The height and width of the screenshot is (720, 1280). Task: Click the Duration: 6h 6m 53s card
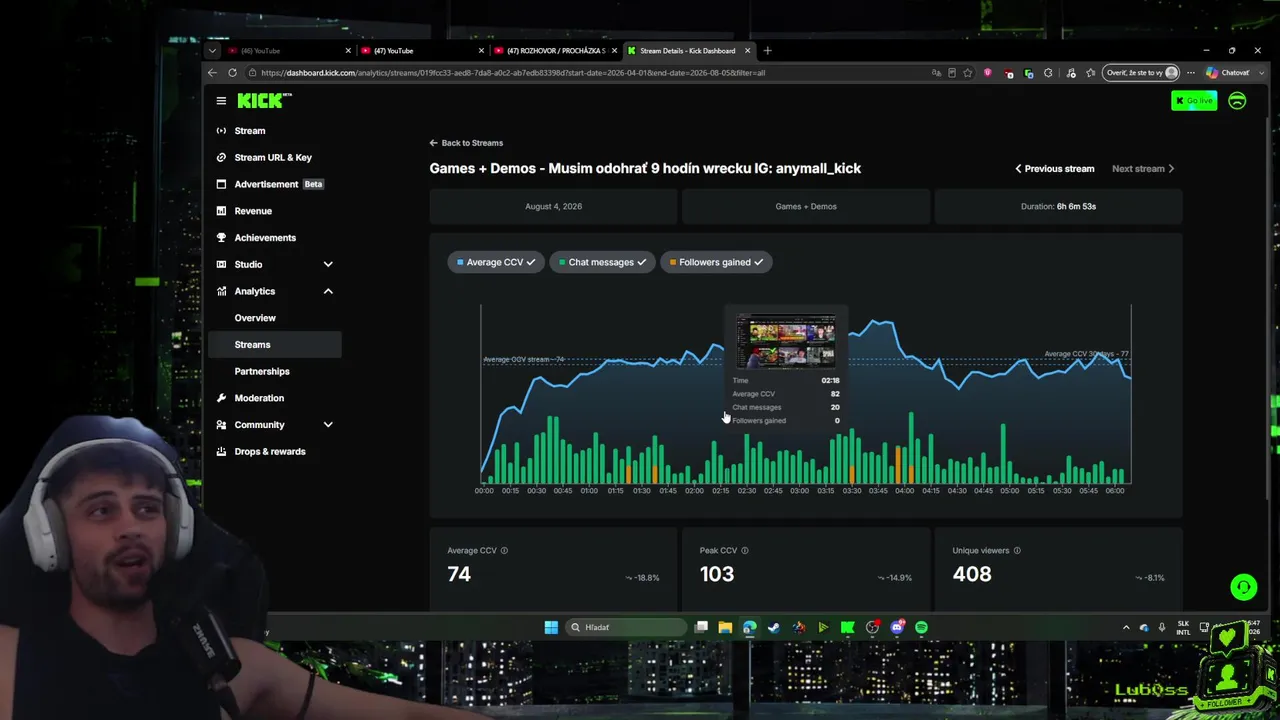coord(1058,207)
